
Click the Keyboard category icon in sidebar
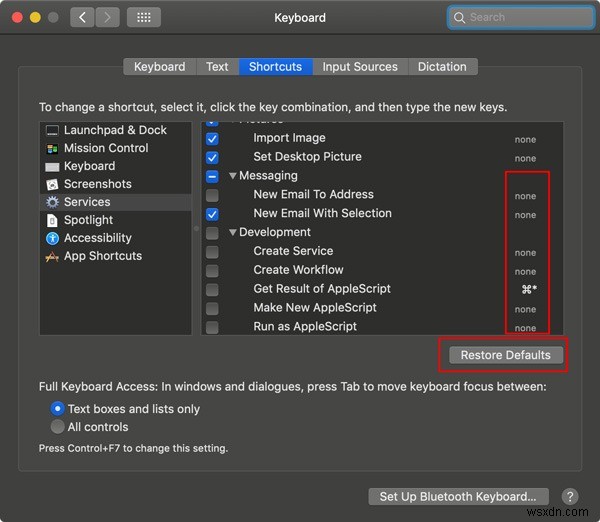pyautogui.click(x=52, y=167)
